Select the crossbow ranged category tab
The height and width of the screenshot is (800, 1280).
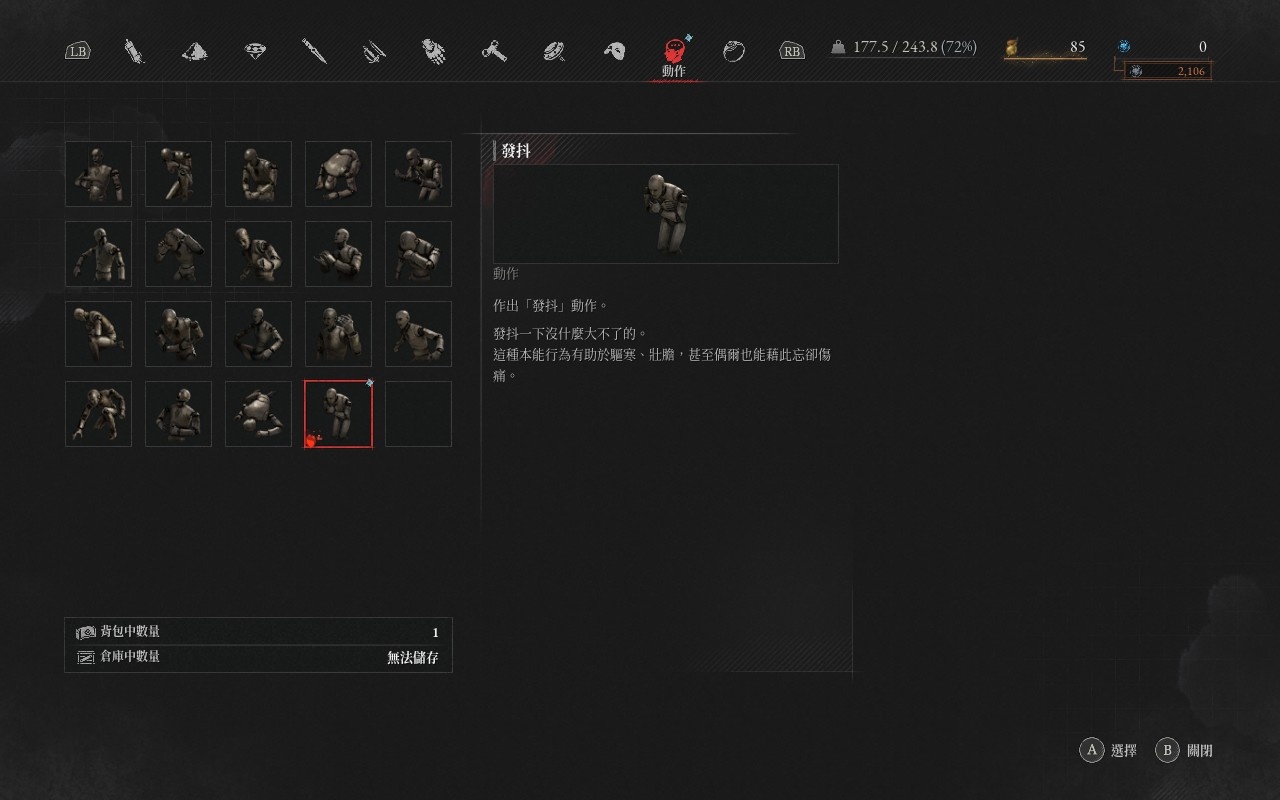pyautogui.click(x=374, y=51)
